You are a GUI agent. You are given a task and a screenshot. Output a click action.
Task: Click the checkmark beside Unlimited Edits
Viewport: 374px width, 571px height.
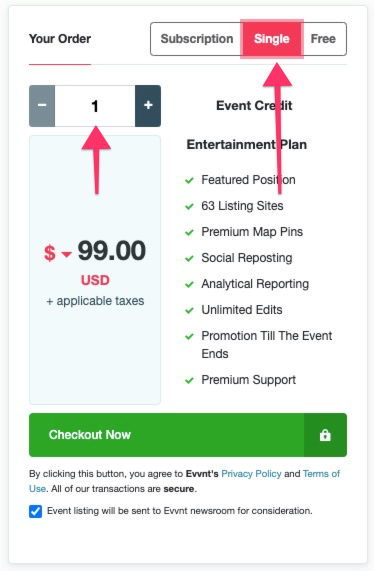[189, 311]
